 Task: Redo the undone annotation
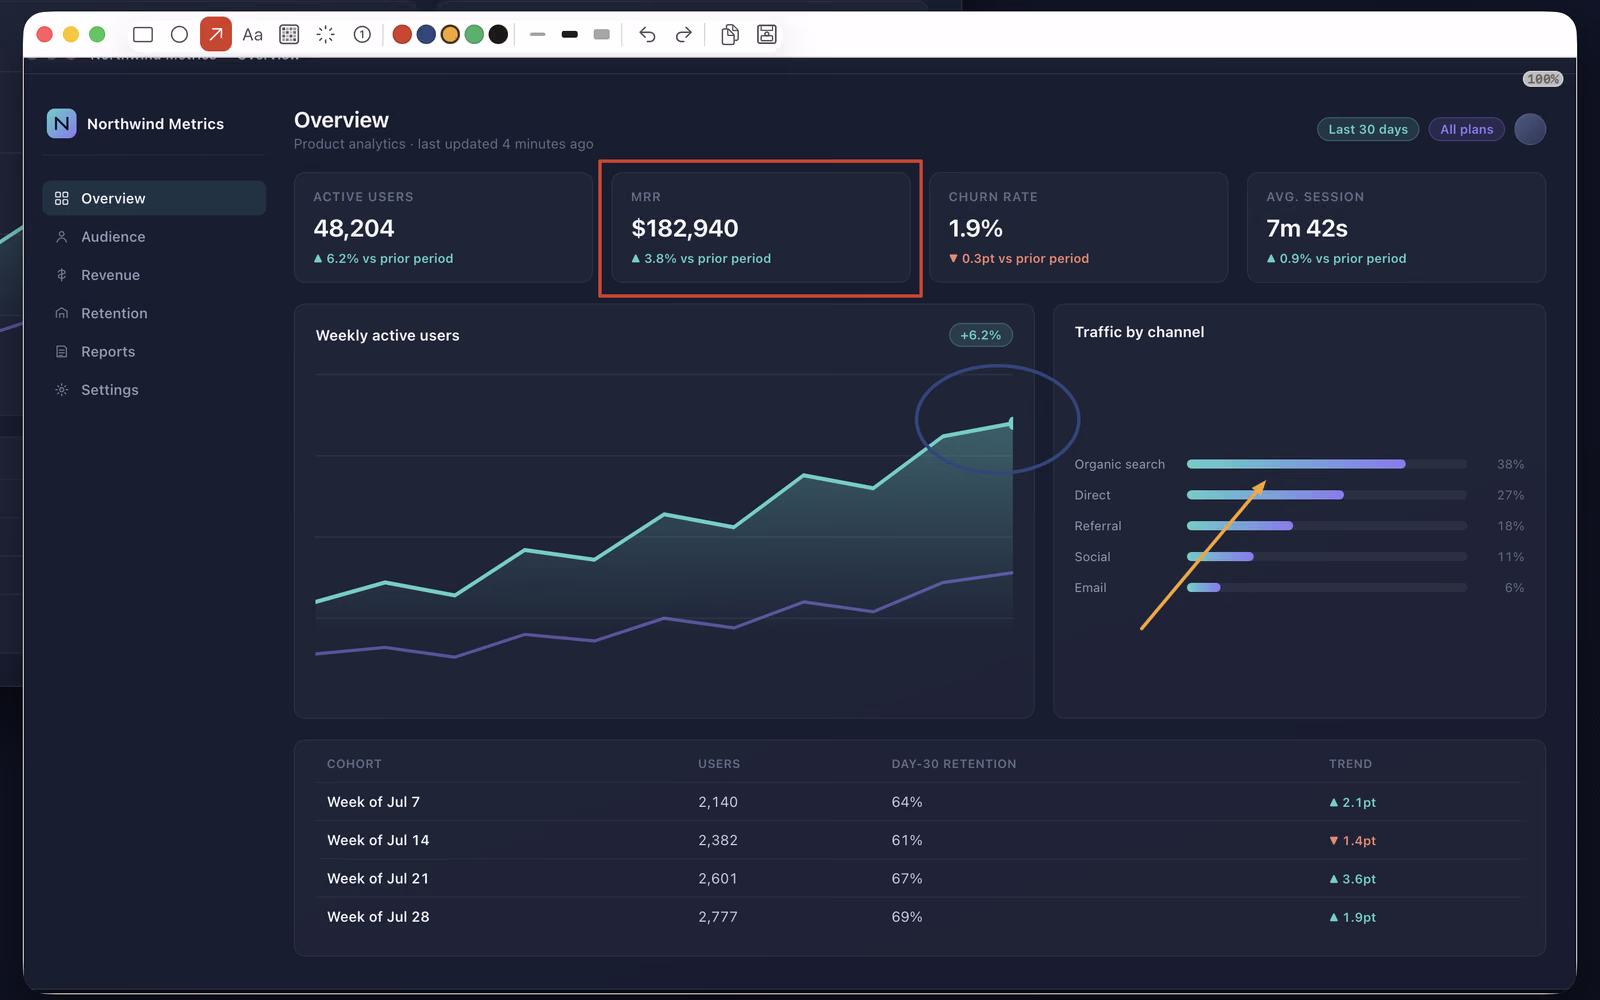pyautogui.click(x=684, y=35)
